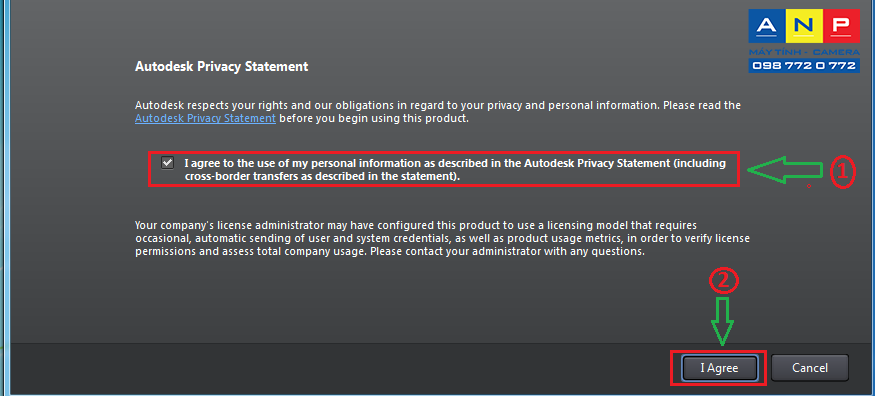Viewport: 878px width, 396px height.
Task: Click the small red dot beside the green arrow
Action: coord(809,185)
